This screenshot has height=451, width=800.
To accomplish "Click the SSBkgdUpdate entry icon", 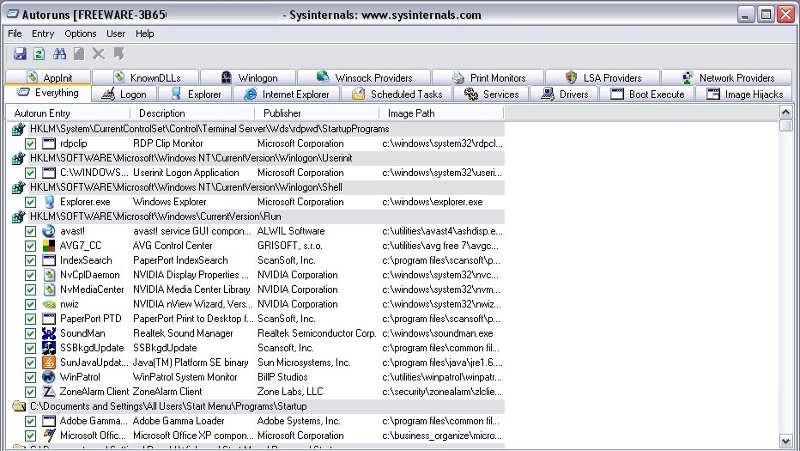I will coord(48,348).
